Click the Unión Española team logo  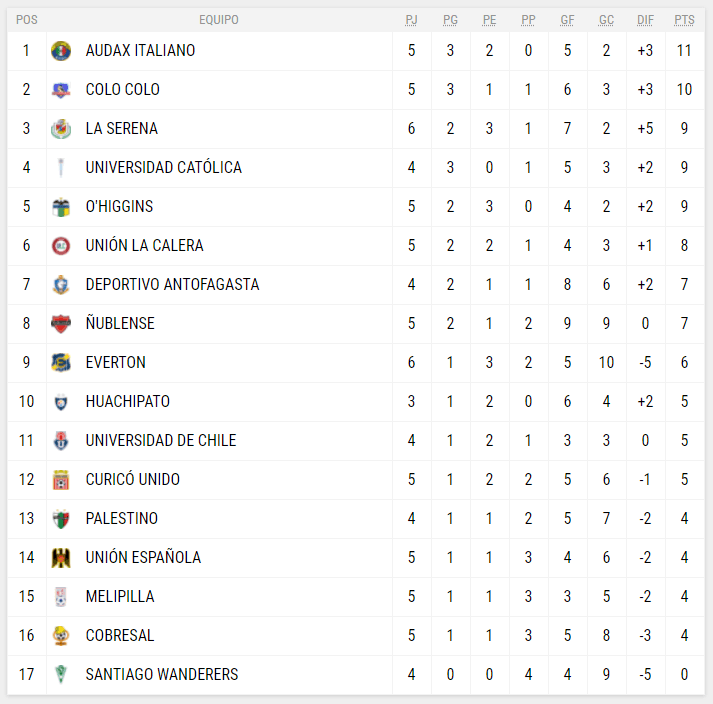(61, 557)
